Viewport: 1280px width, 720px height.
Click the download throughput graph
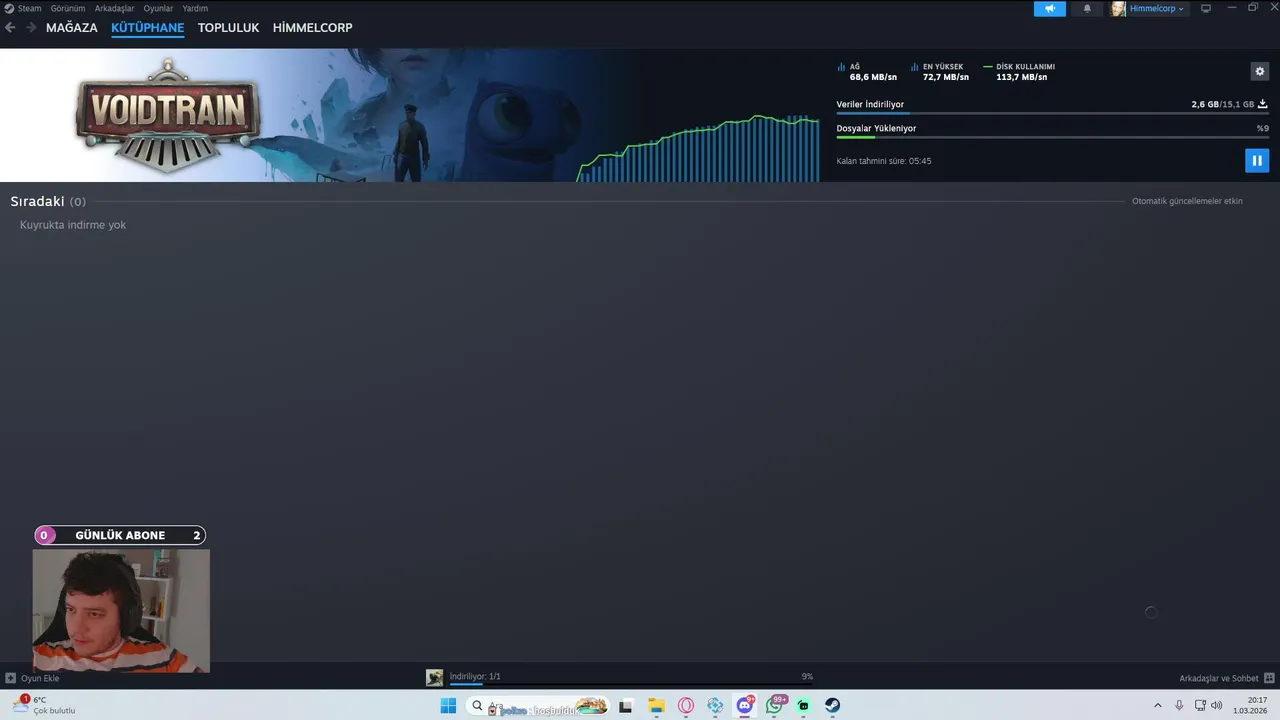[x=698, y=148]
